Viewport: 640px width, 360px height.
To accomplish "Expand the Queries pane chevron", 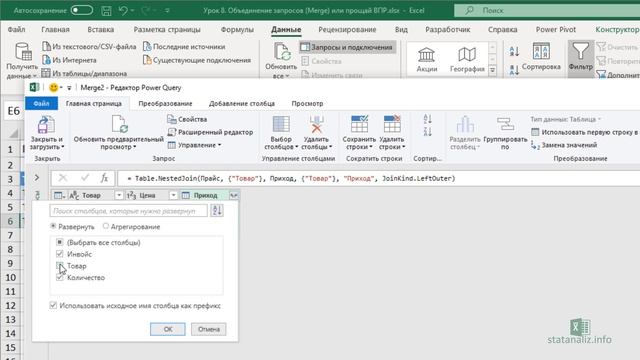I will (x=37, y=178).
